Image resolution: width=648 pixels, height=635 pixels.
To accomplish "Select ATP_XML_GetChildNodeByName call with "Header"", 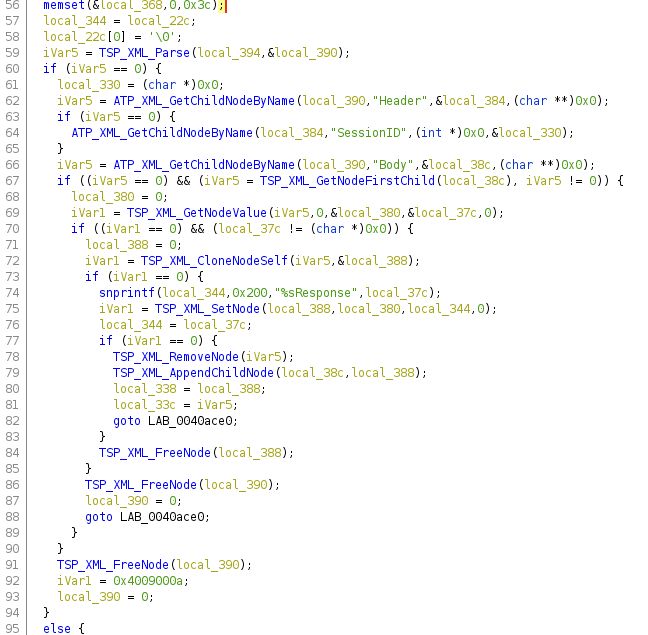I will [x=204, y=100].
